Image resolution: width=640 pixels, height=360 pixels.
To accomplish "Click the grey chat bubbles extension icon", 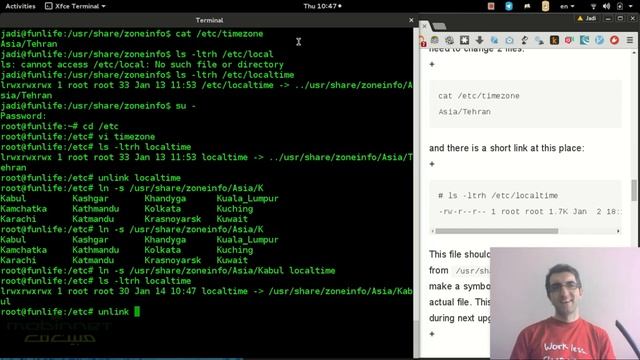I will coord(539,40).
